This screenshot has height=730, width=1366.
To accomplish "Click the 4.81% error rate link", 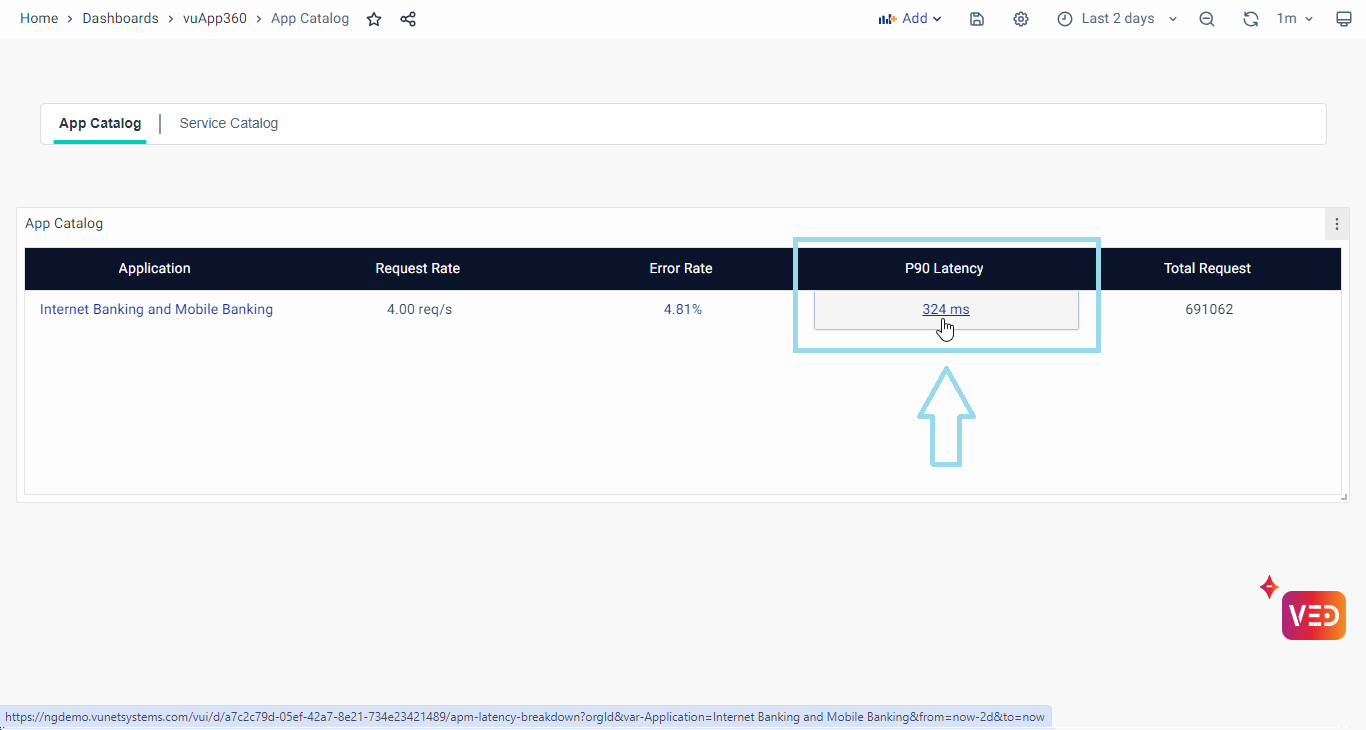I will click(x=682, y=309).
